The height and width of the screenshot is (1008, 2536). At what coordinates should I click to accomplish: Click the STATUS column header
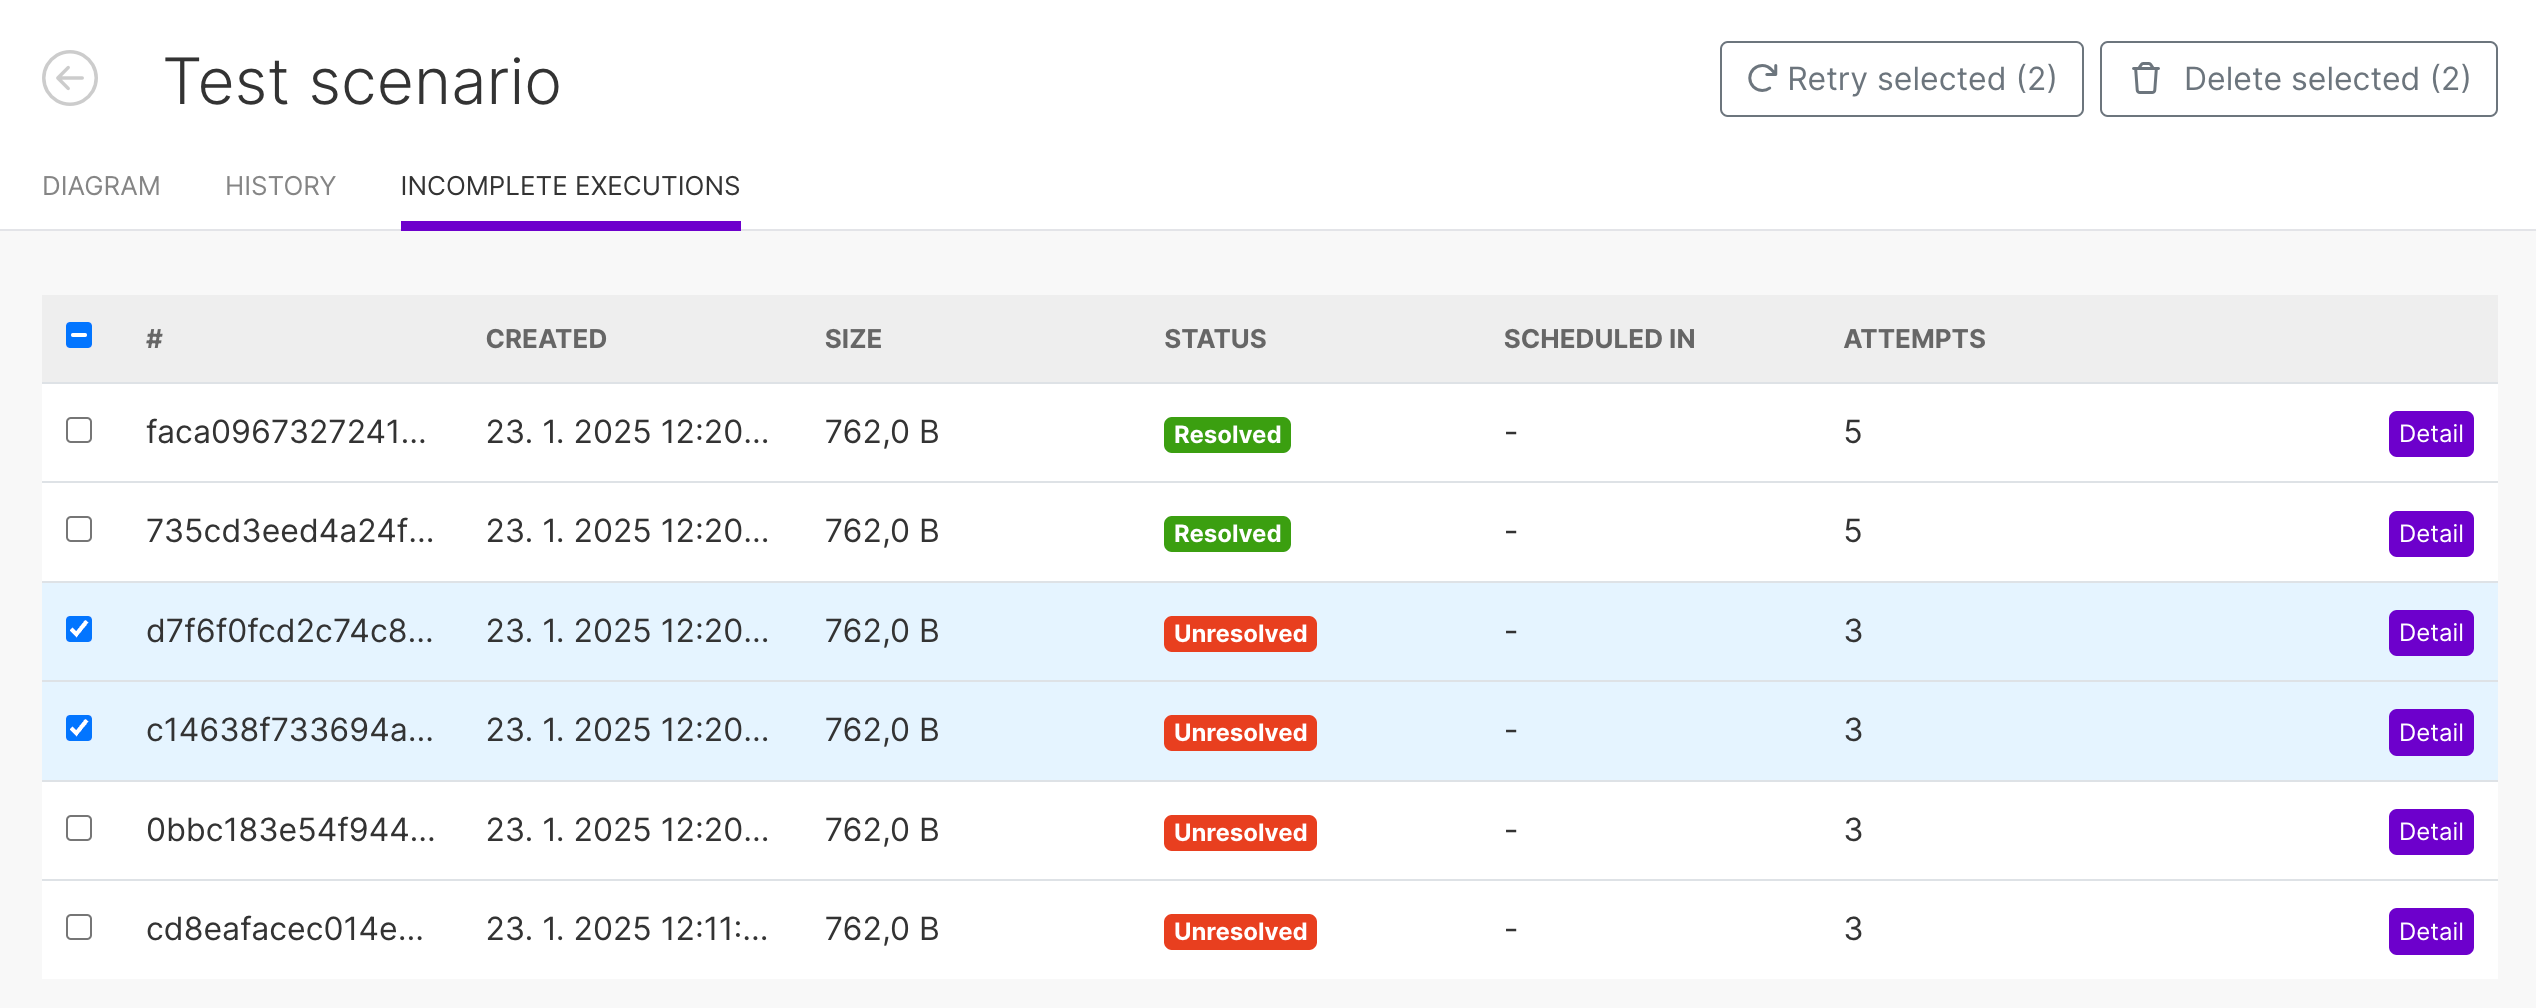pyautogui.click(x=1215, y=339)
